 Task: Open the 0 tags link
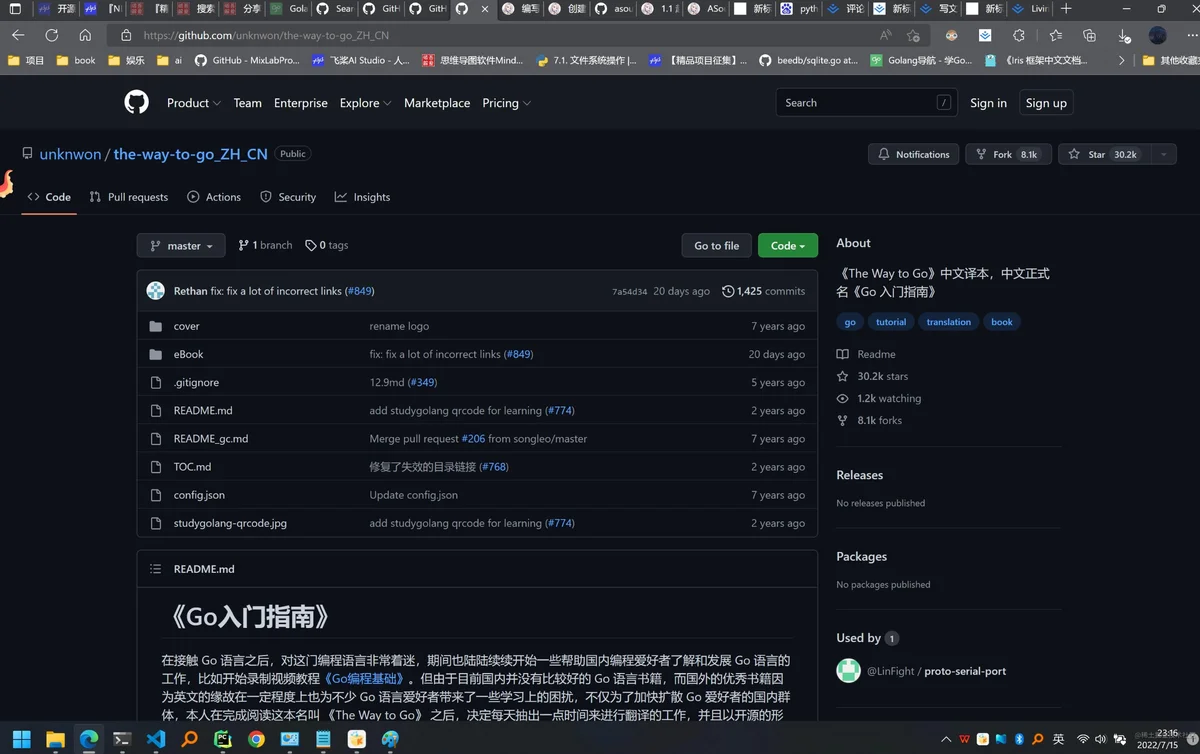[327, 245]
